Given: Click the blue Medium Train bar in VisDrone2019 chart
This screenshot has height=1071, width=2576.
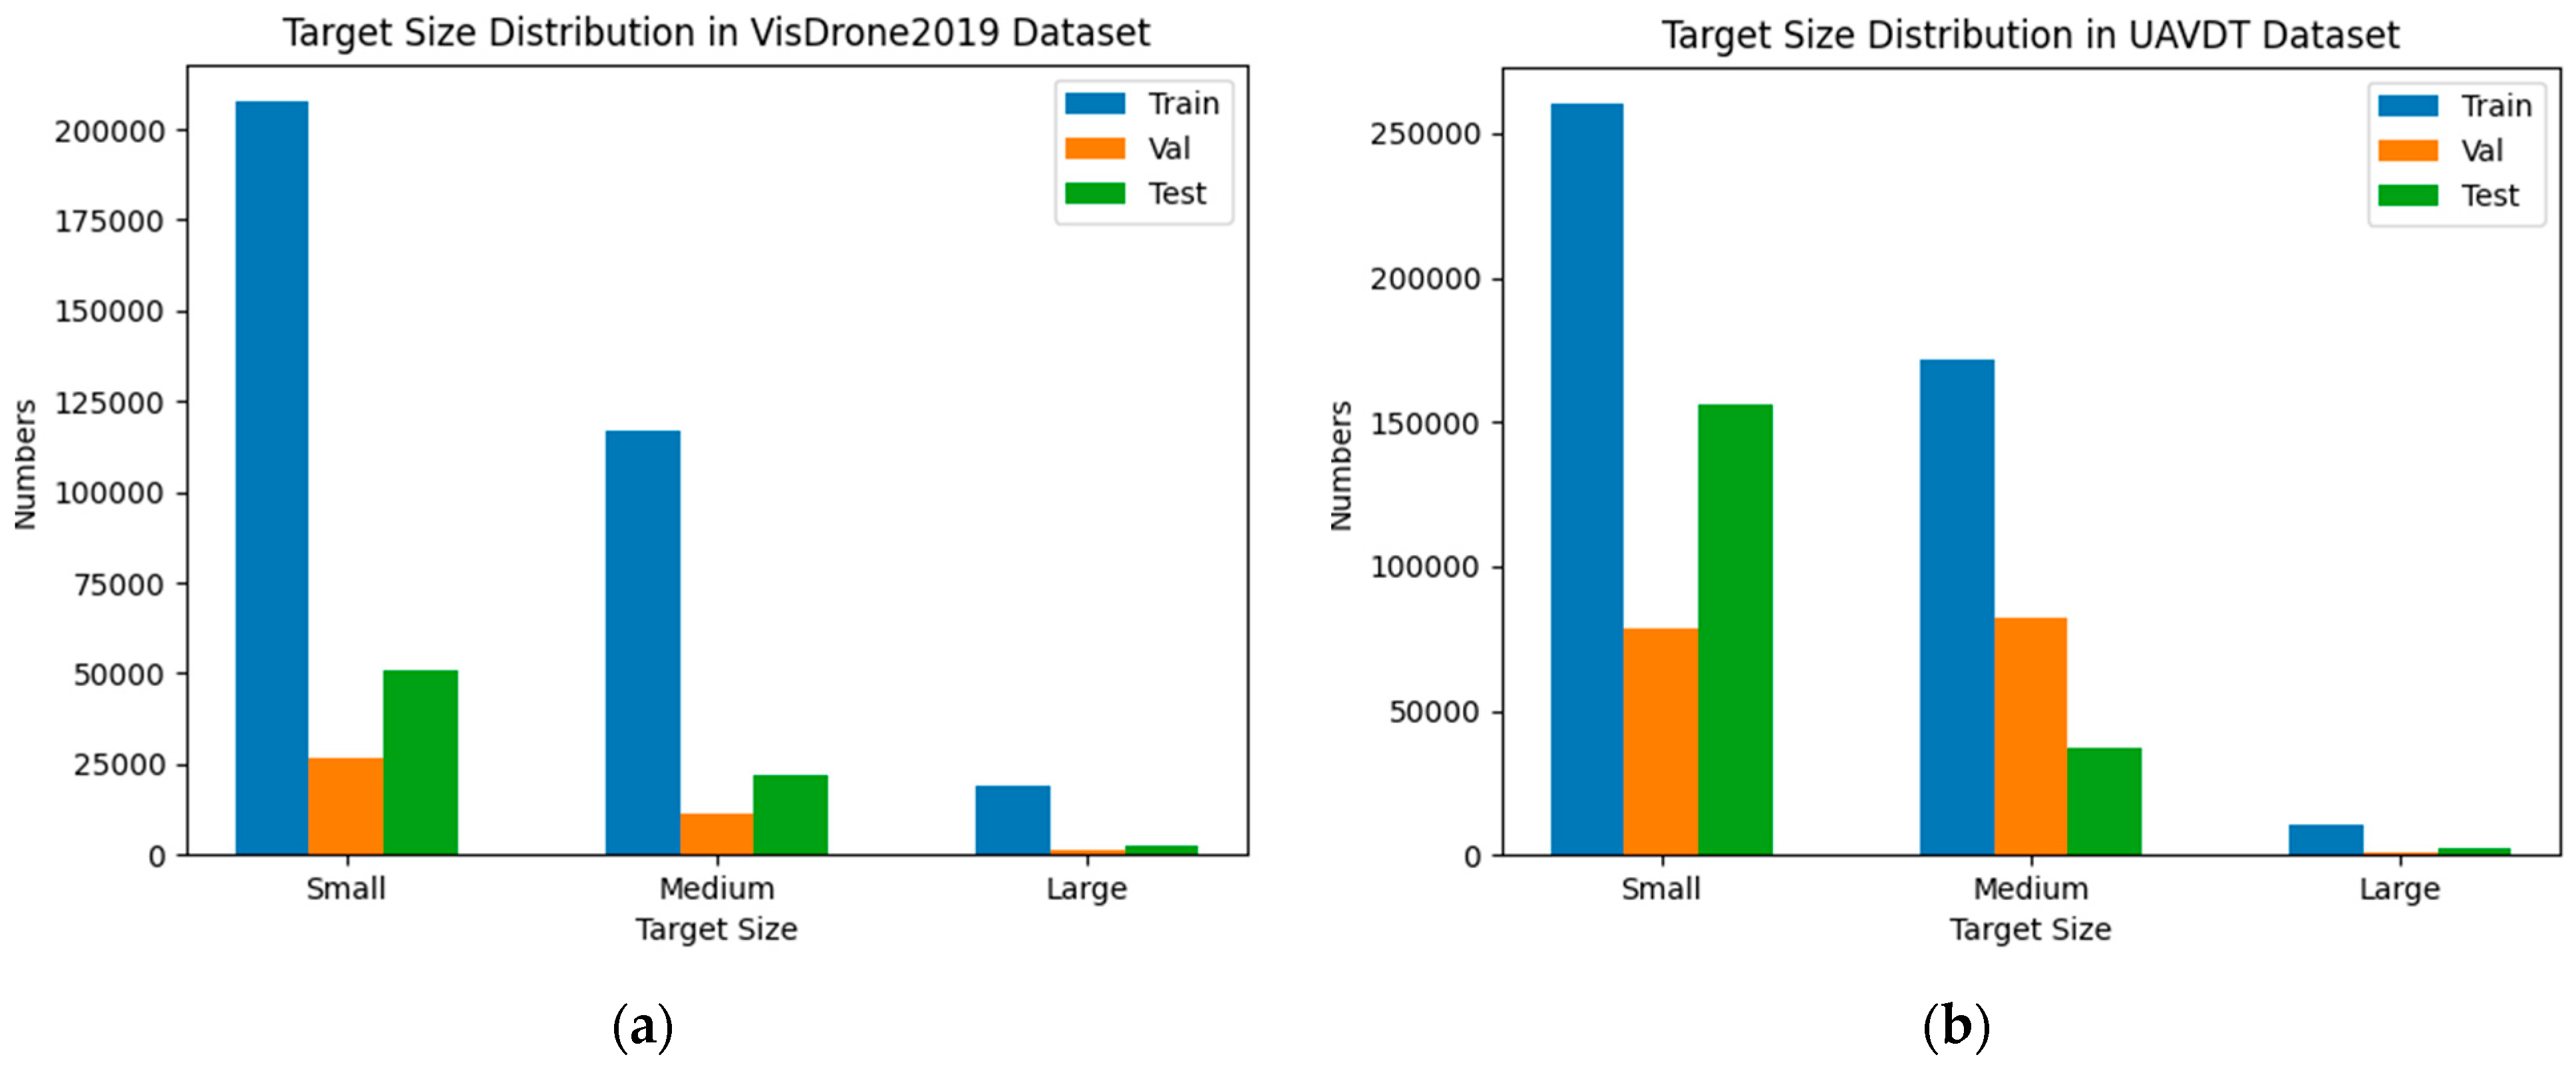Looking at the screenshot, I should coord(643,643).
